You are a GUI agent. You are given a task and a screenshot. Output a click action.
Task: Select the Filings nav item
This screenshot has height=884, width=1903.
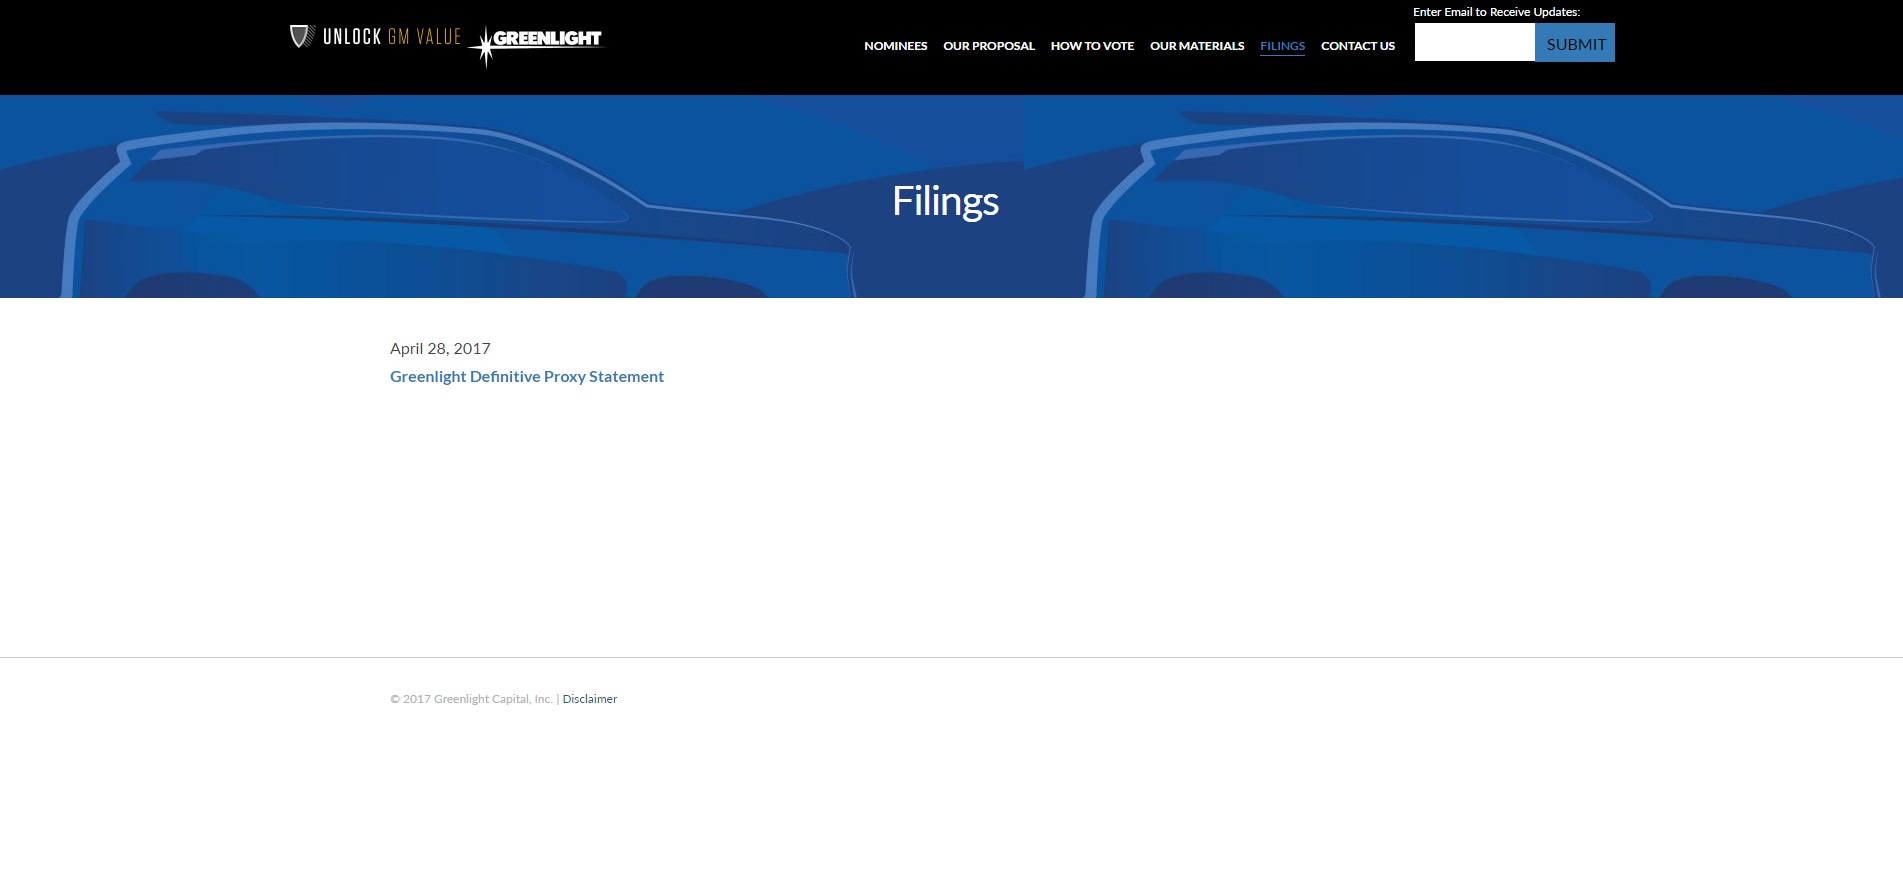click(x=1282, y=46)
